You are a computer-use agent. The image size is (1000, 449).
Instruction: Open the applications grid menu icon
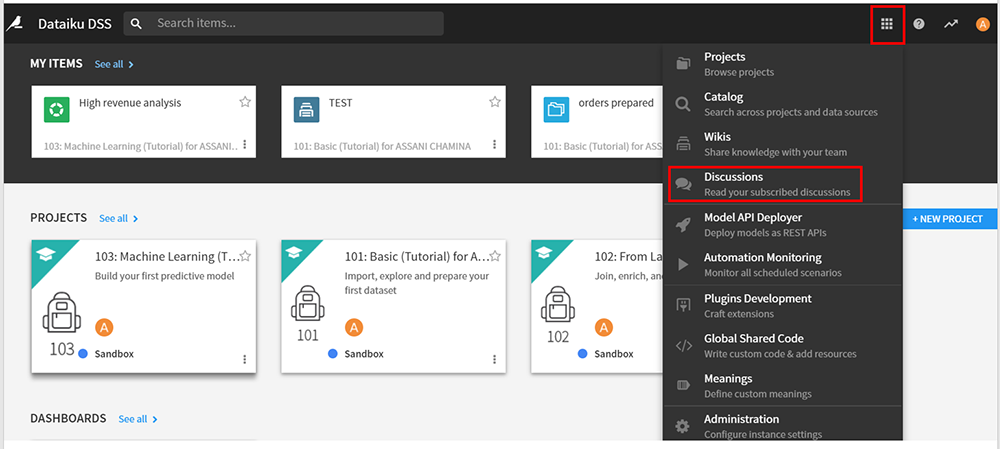(886, 24)
